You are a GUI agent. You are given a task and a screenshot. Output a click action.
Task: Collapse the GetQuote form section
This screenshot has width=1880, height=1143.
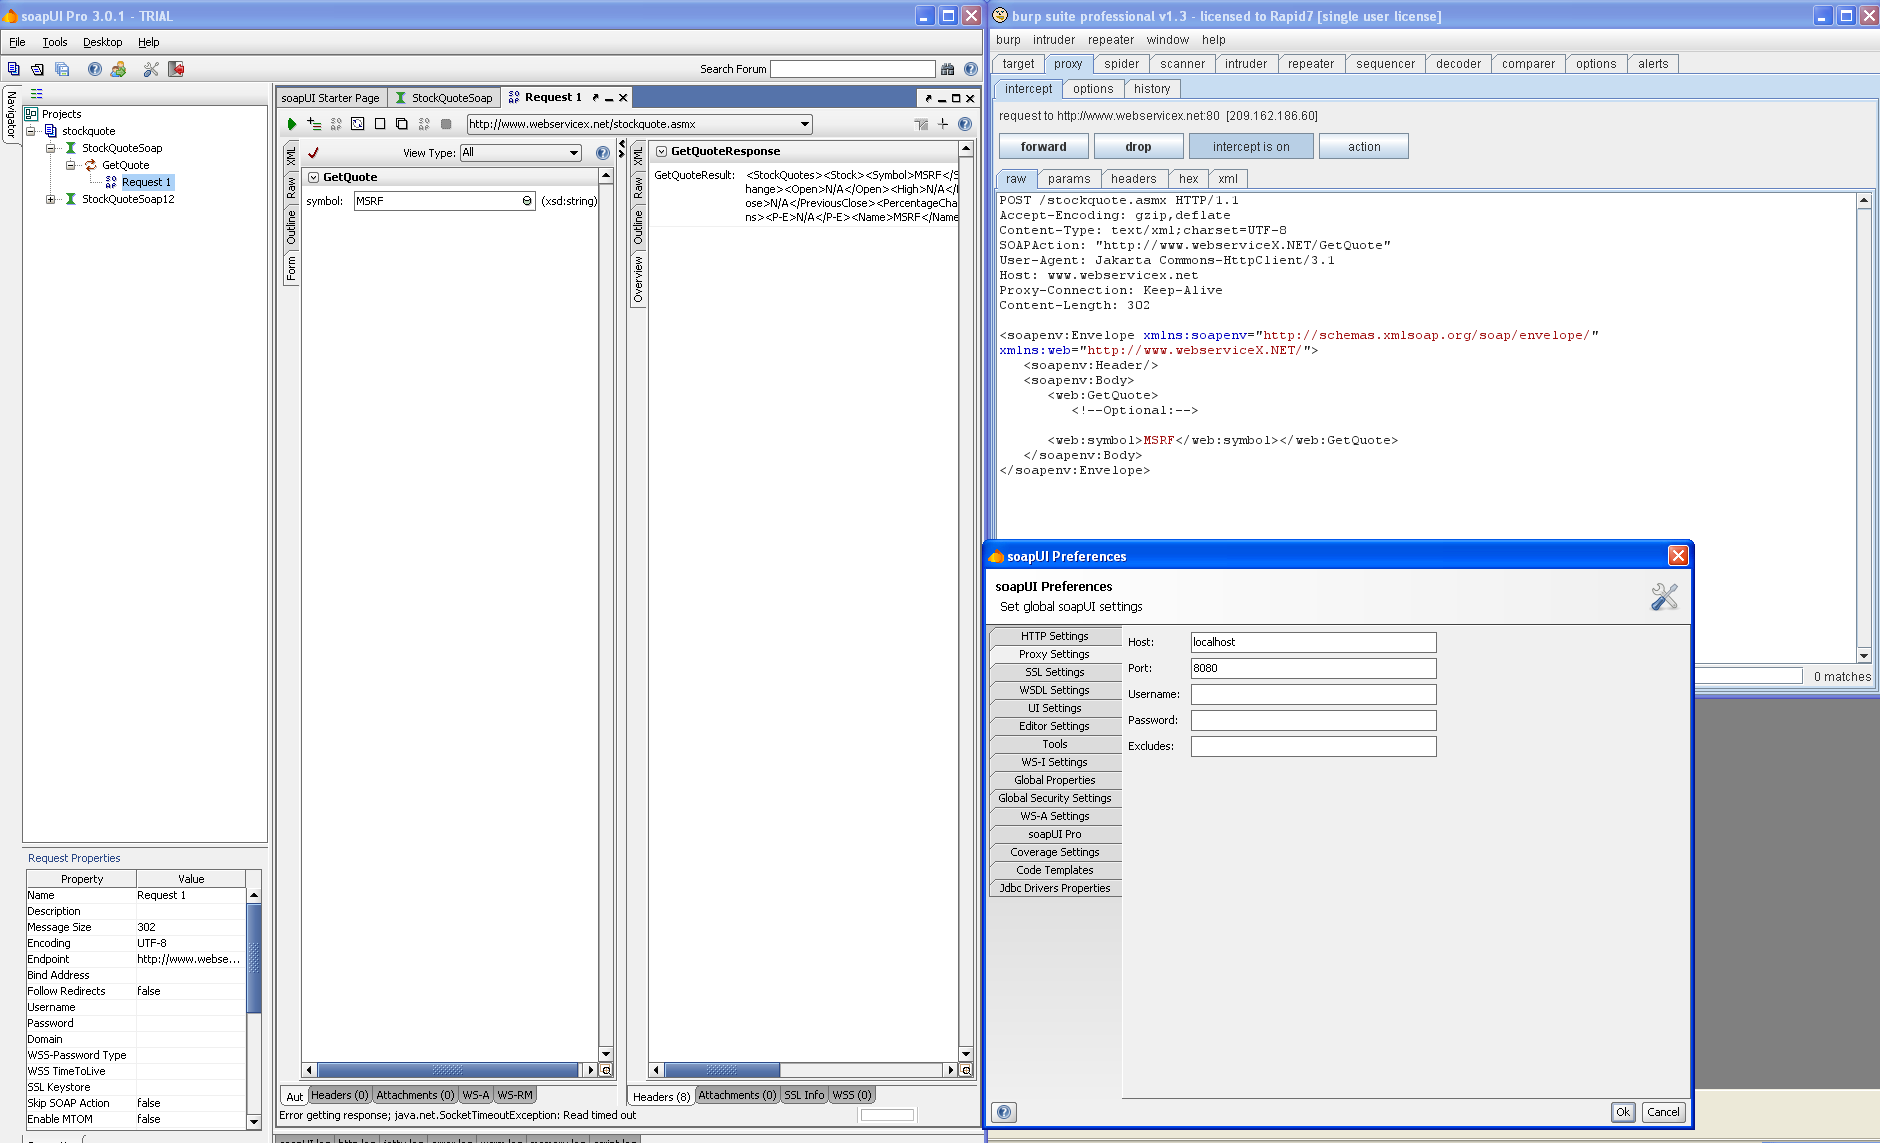313,177
